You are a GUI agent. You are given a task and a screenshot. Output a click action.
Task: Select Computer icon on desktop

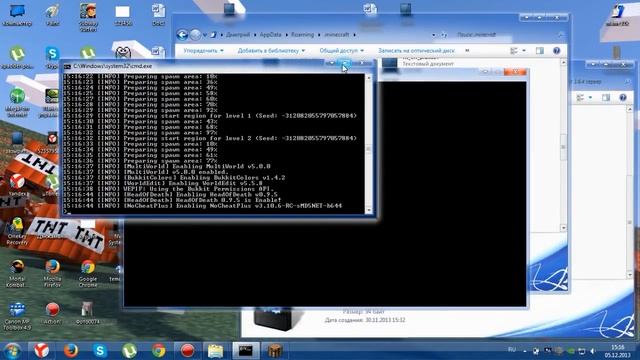pyautogui.click(x=17, y=16)
